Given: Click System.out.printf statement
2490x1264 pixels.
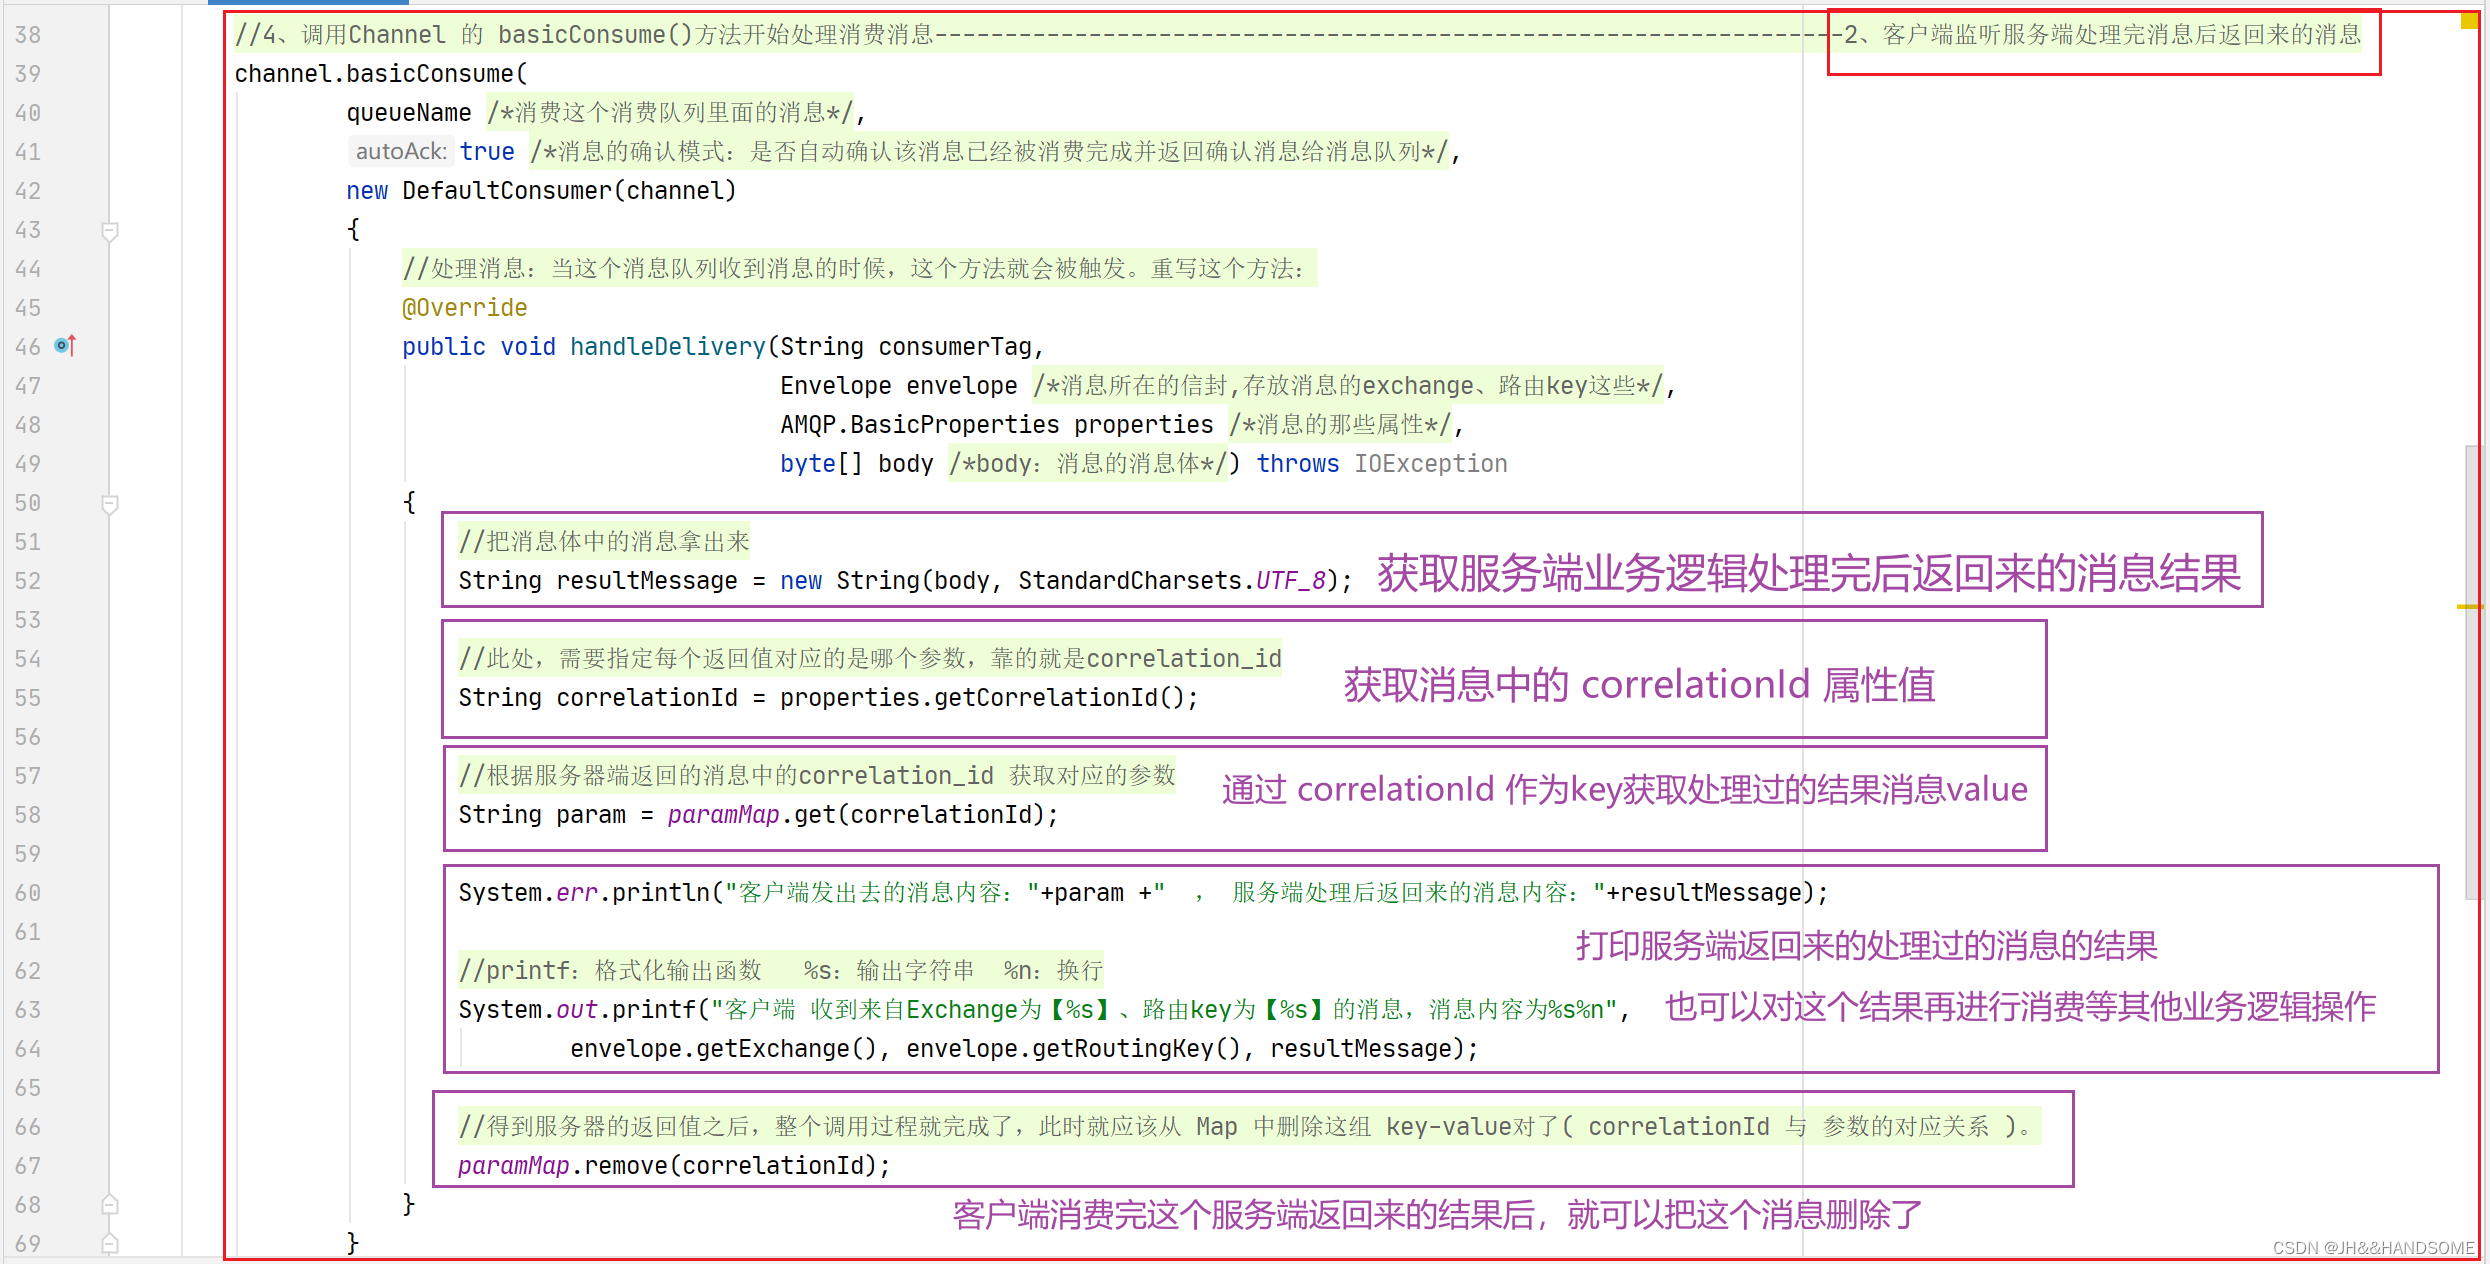Looking at the screenshot, I should tap(1045, 1010).
